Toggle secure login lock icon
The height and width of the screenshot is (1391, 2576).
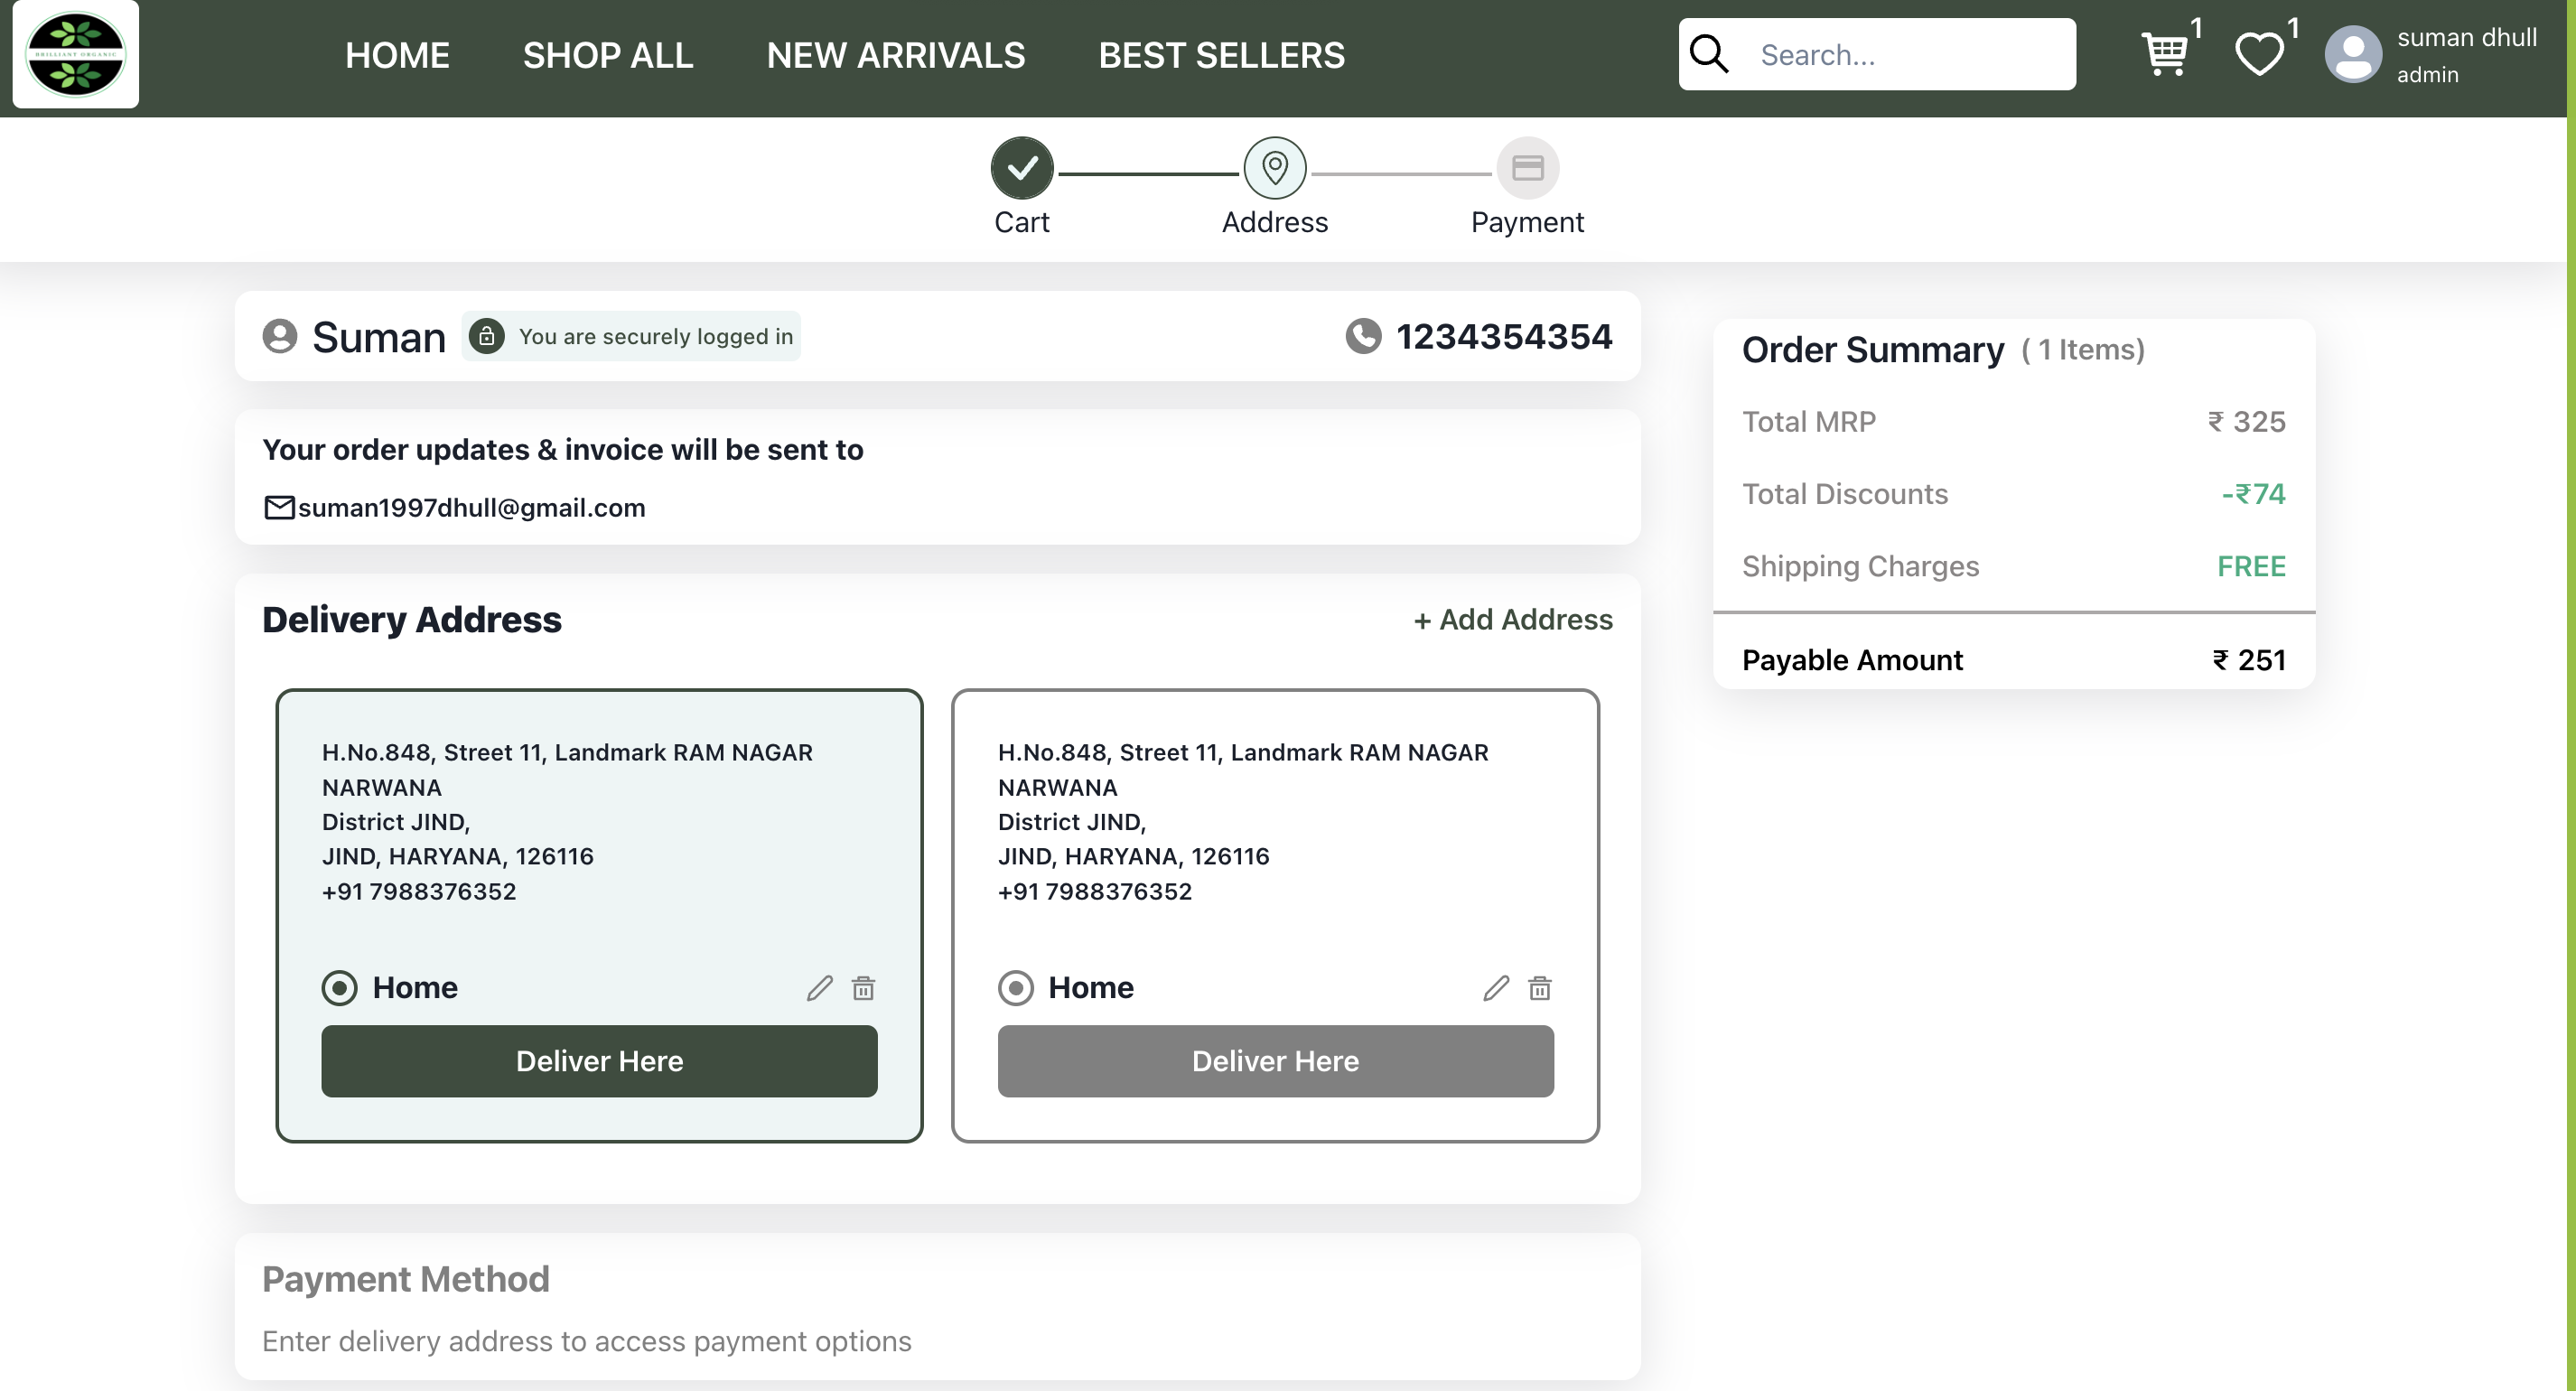(x=485, y=336)
